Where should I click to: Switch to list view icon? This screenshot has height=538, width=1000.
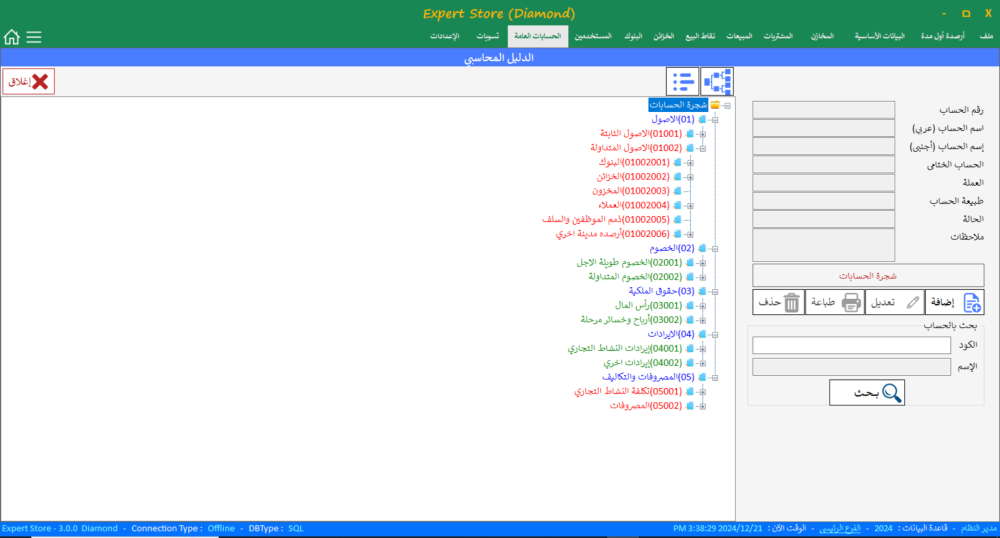coord(683,81)
